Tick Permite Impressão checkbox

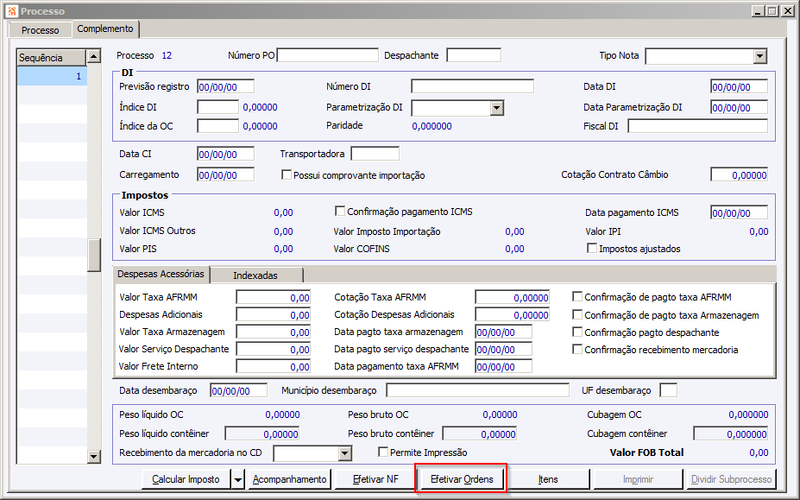pos(383,452)
